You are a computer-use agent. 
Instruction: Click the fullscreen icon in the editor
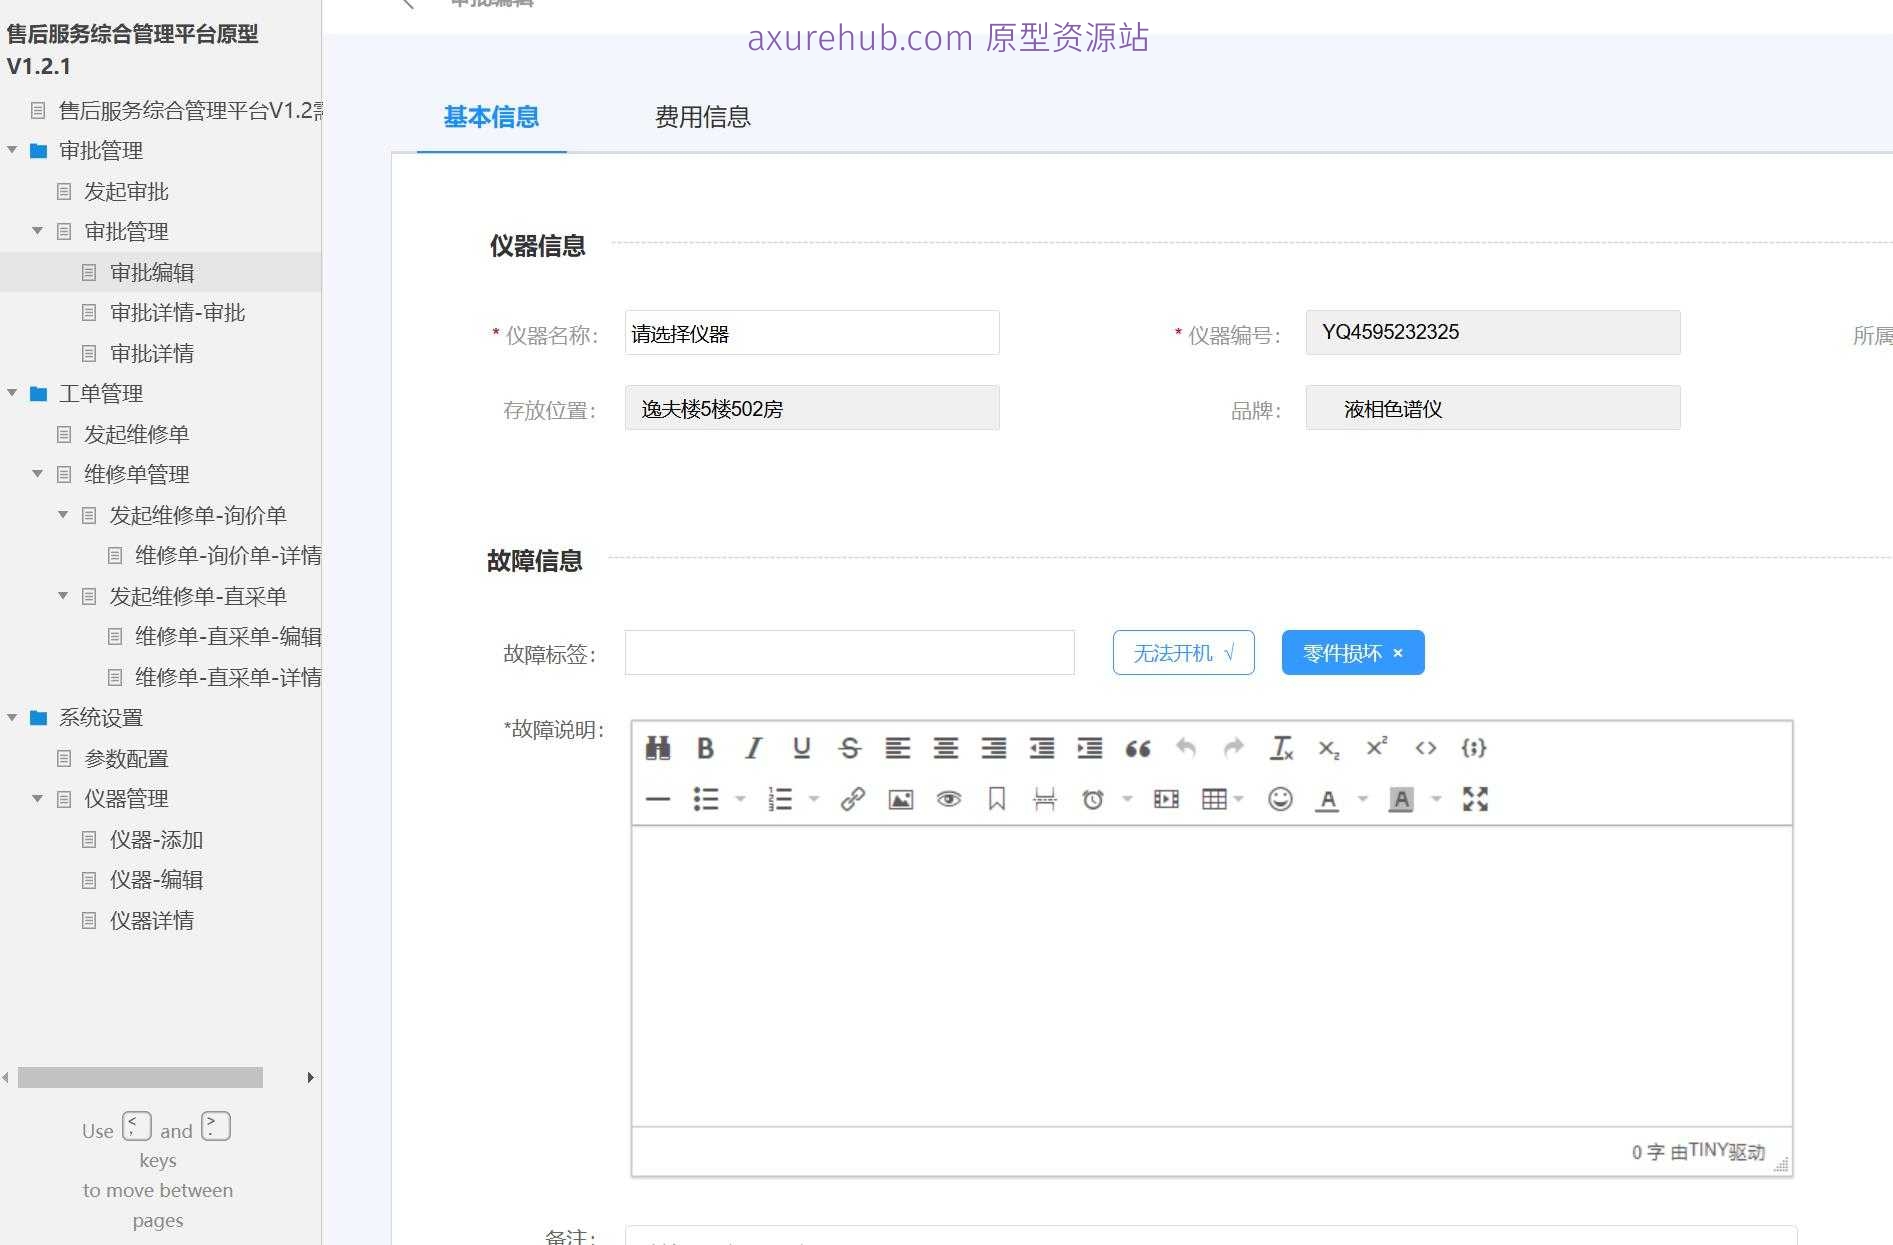point(1475,799)
